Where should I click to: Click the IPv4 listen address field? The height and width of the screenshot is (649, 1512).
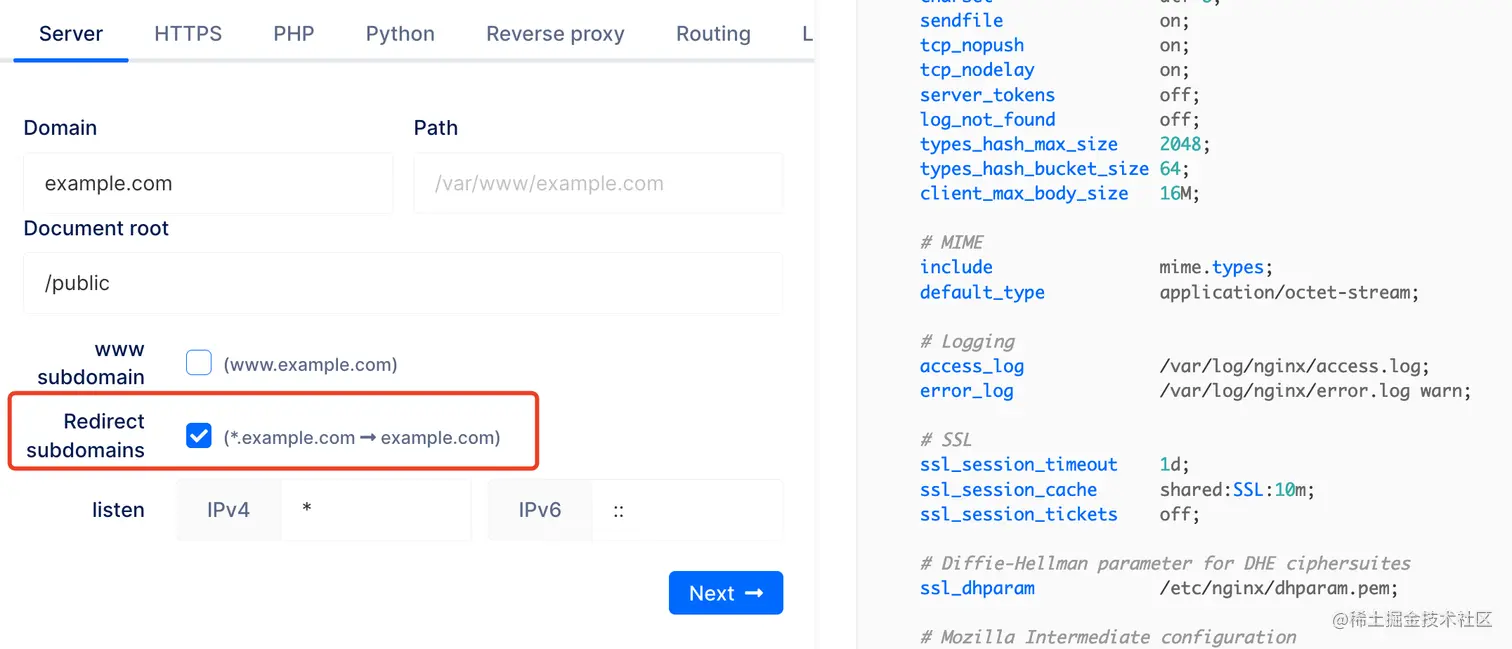[377, 510]
